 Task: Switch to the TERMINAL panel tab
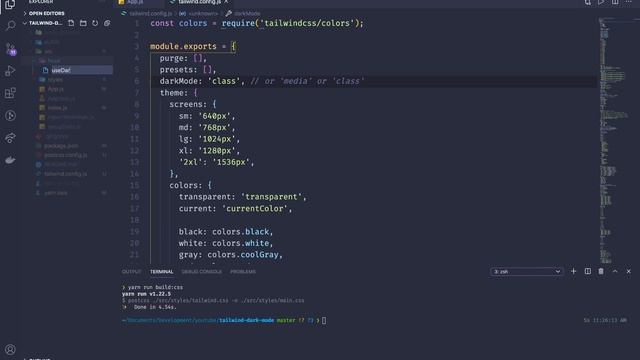tap(161, 271)
